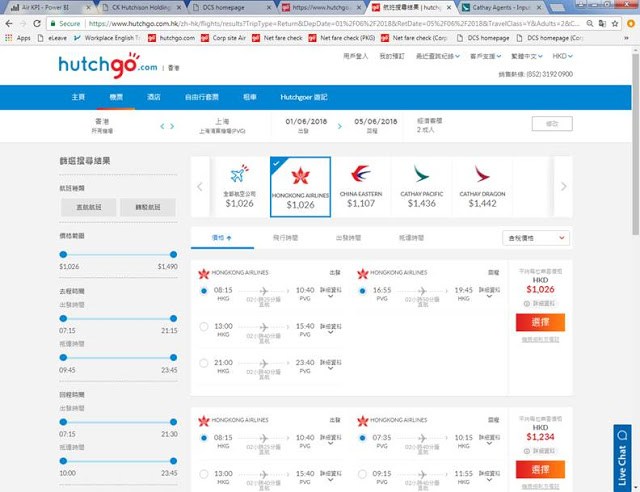Sort results by the flight duration tab

pyautogui.click(x=285, y=238)
